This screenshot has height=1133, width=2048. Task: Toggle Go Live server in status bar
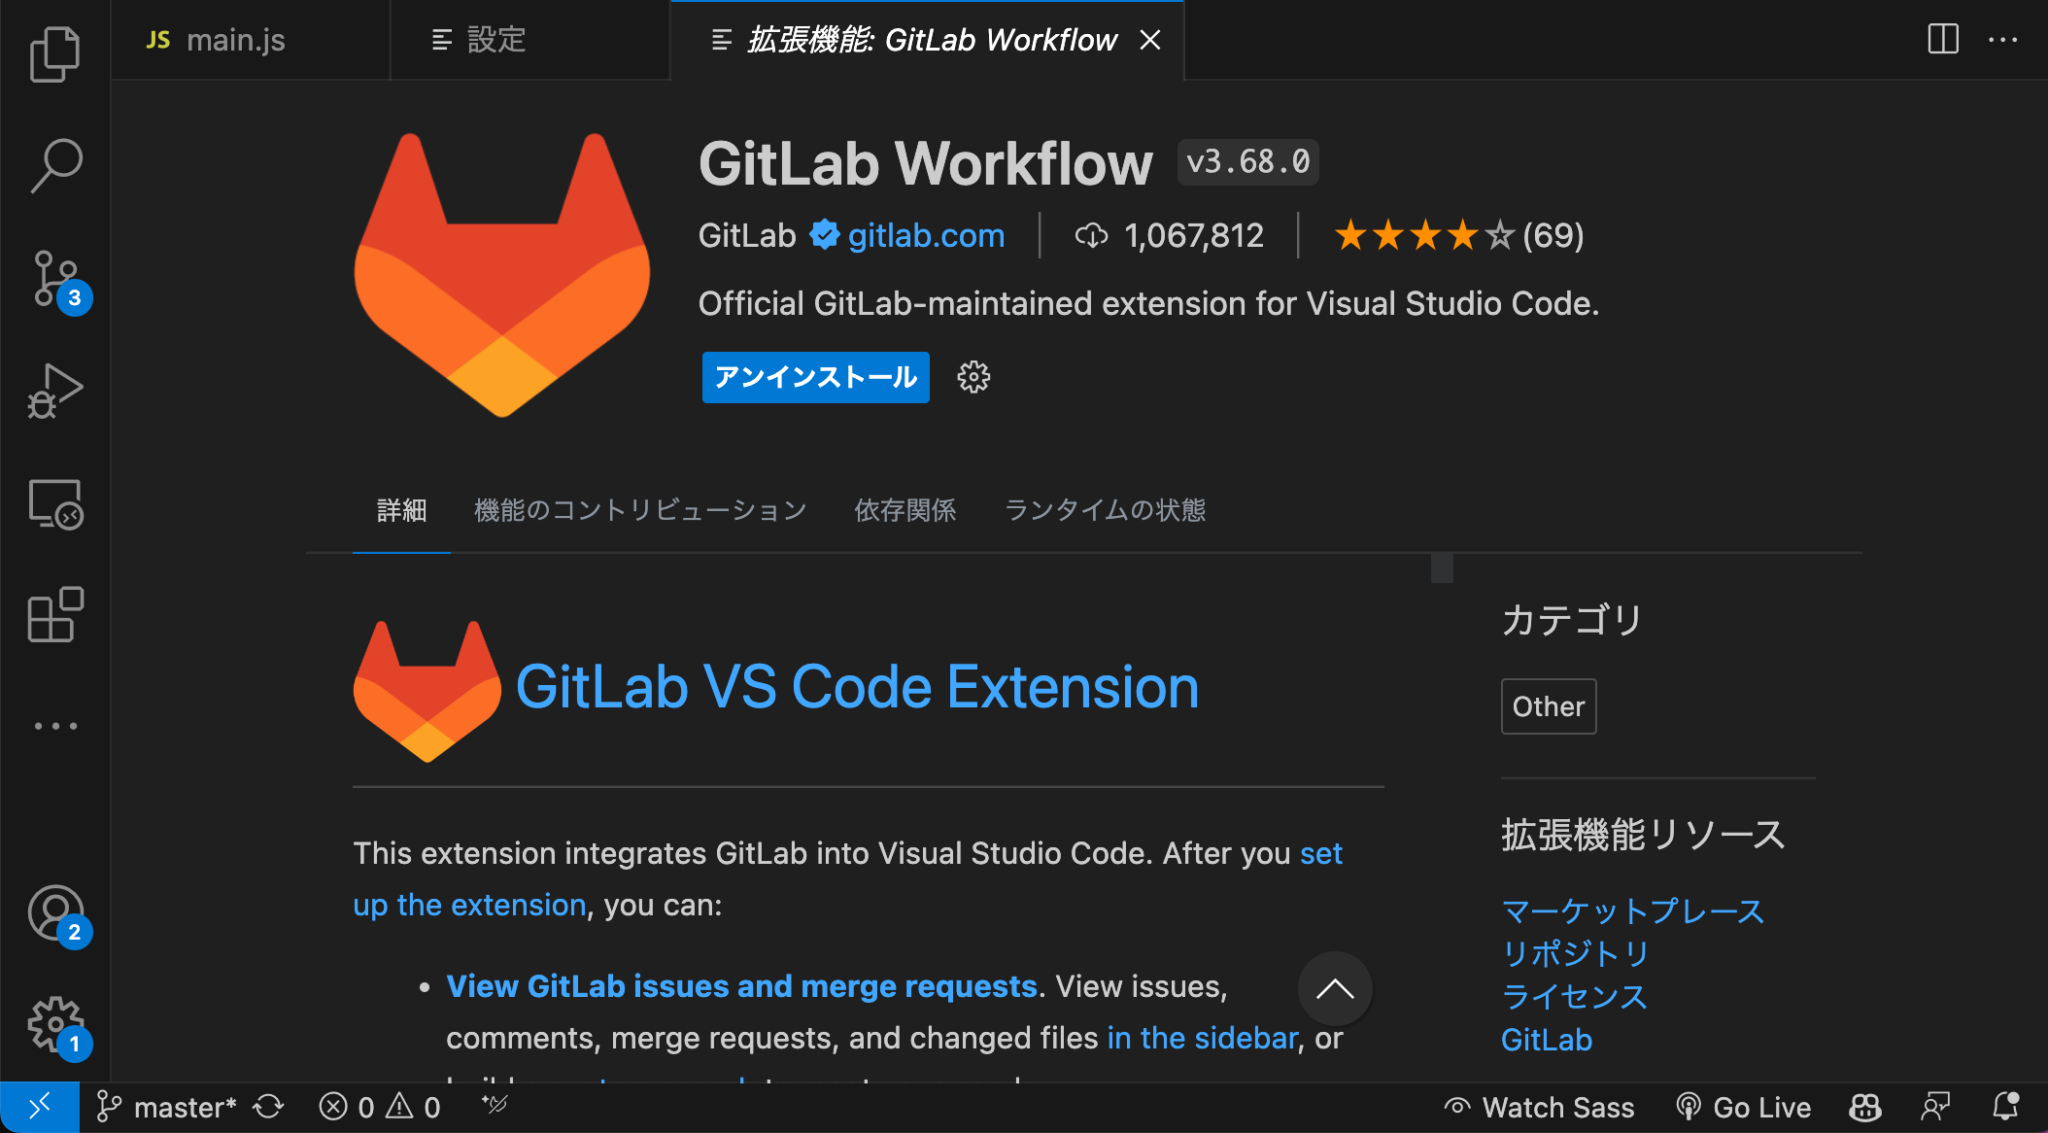tap(1743, 1107)
